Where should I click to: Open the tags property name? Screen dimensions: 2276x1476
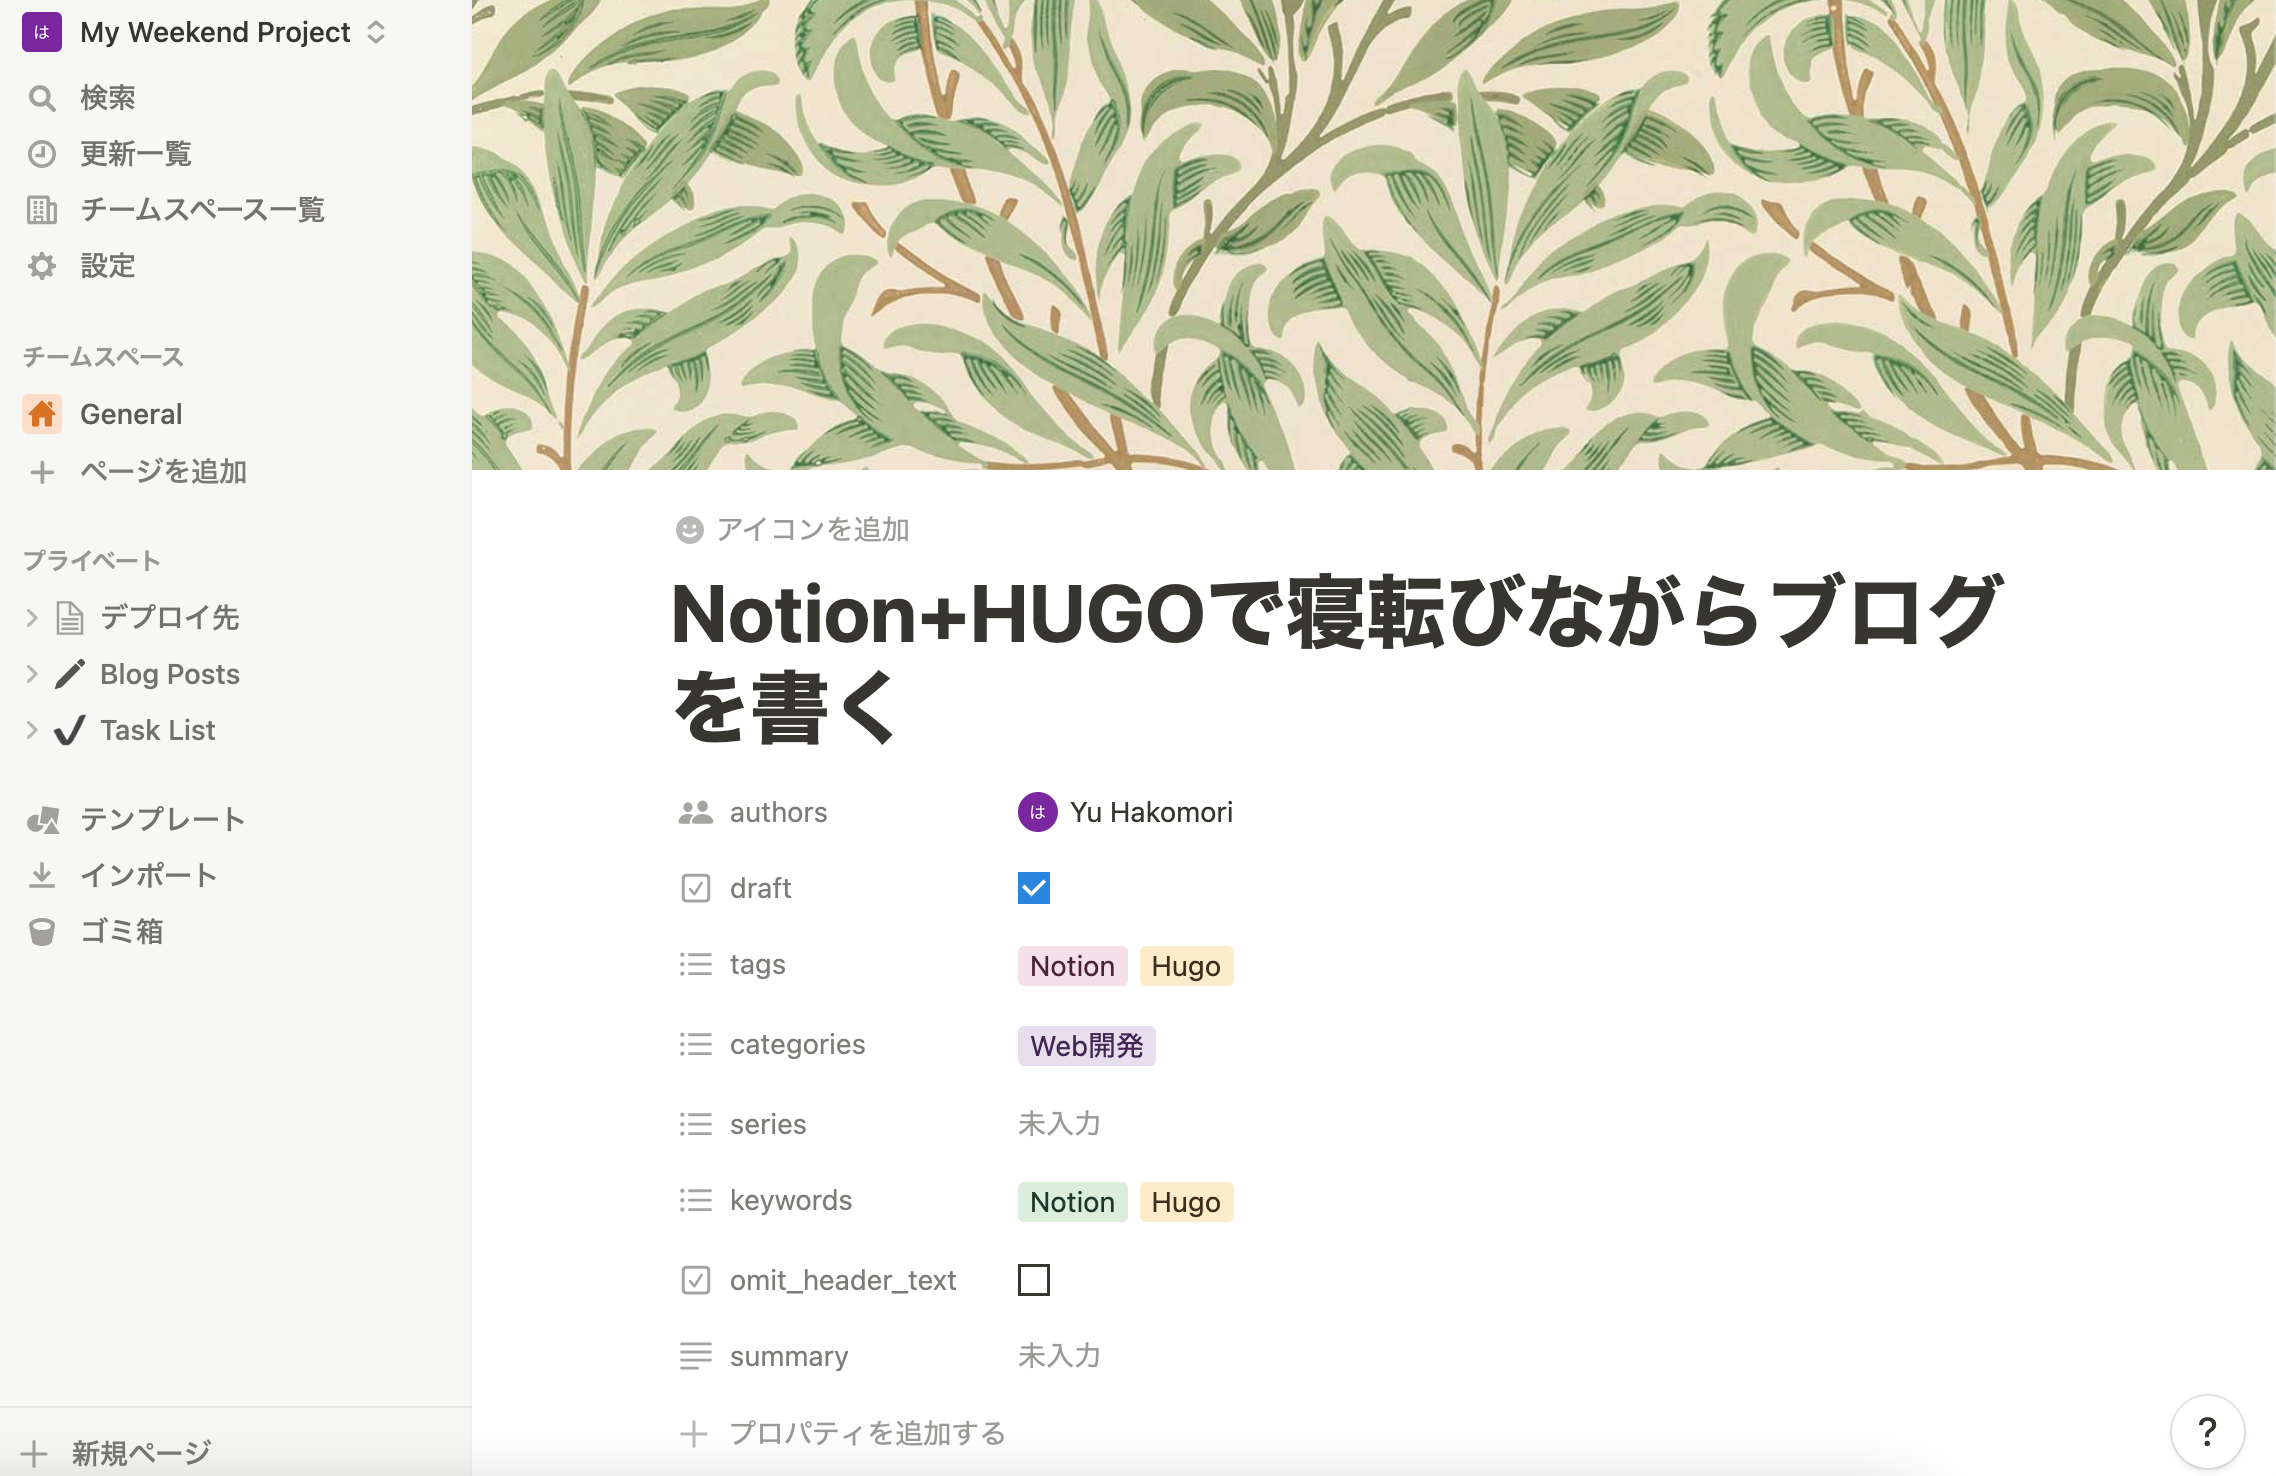(758, 964)
